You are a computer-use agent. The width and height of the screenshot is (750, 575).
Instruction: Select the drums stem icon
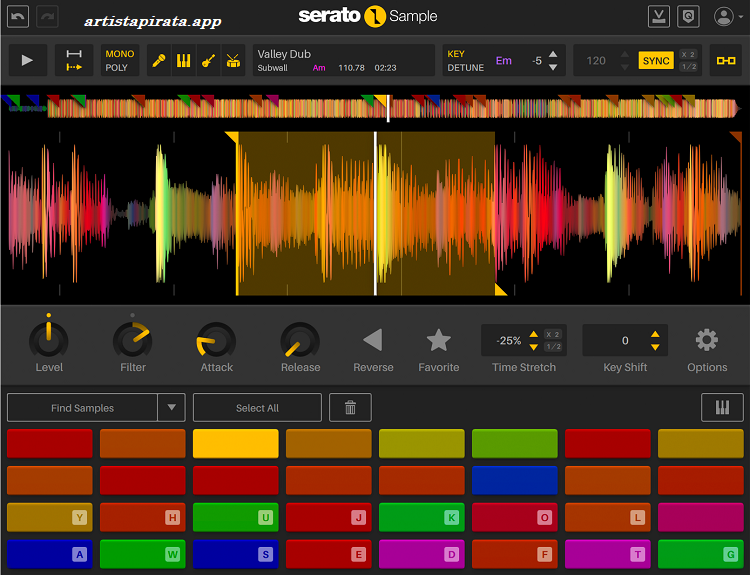233,60
